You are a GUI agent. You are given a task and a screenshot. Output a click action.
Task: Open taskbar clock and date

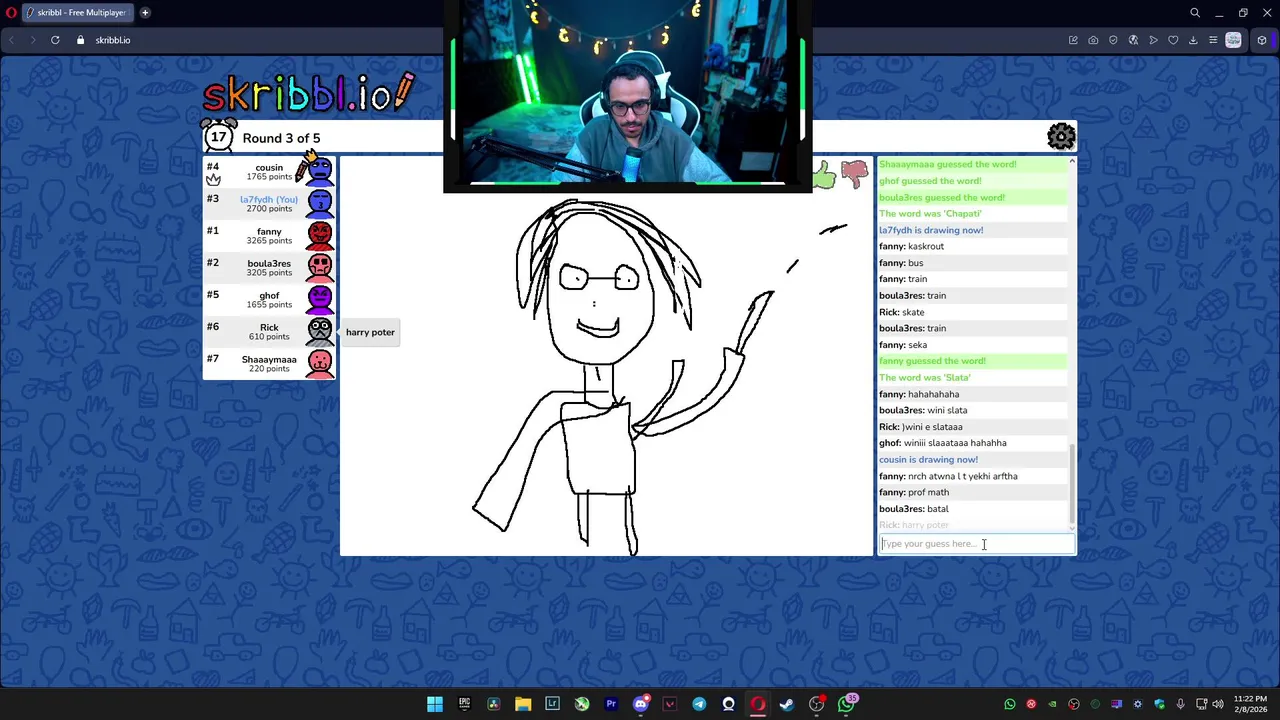point(1250,704)
